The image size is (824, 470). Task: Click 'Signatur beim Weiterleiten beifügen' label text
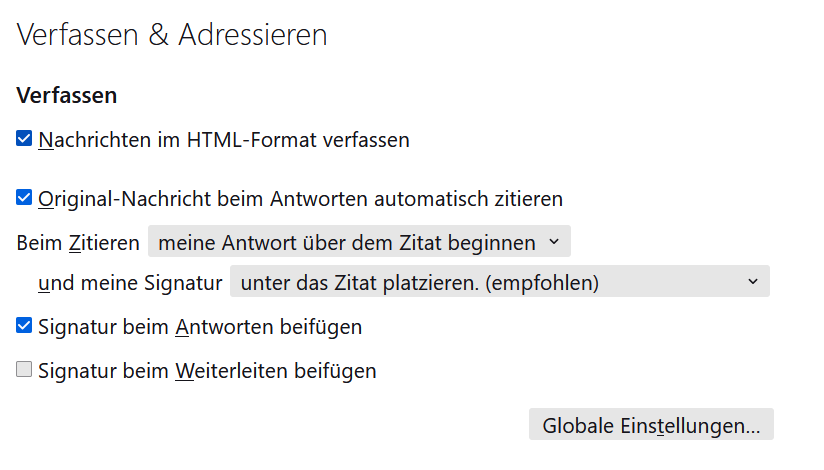(x=208, y=371)
